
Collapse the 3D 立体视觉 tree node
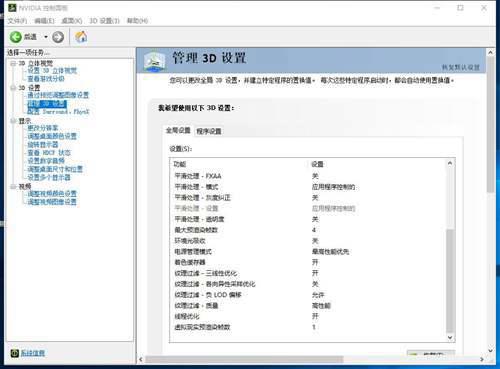[x=13, y=63]
